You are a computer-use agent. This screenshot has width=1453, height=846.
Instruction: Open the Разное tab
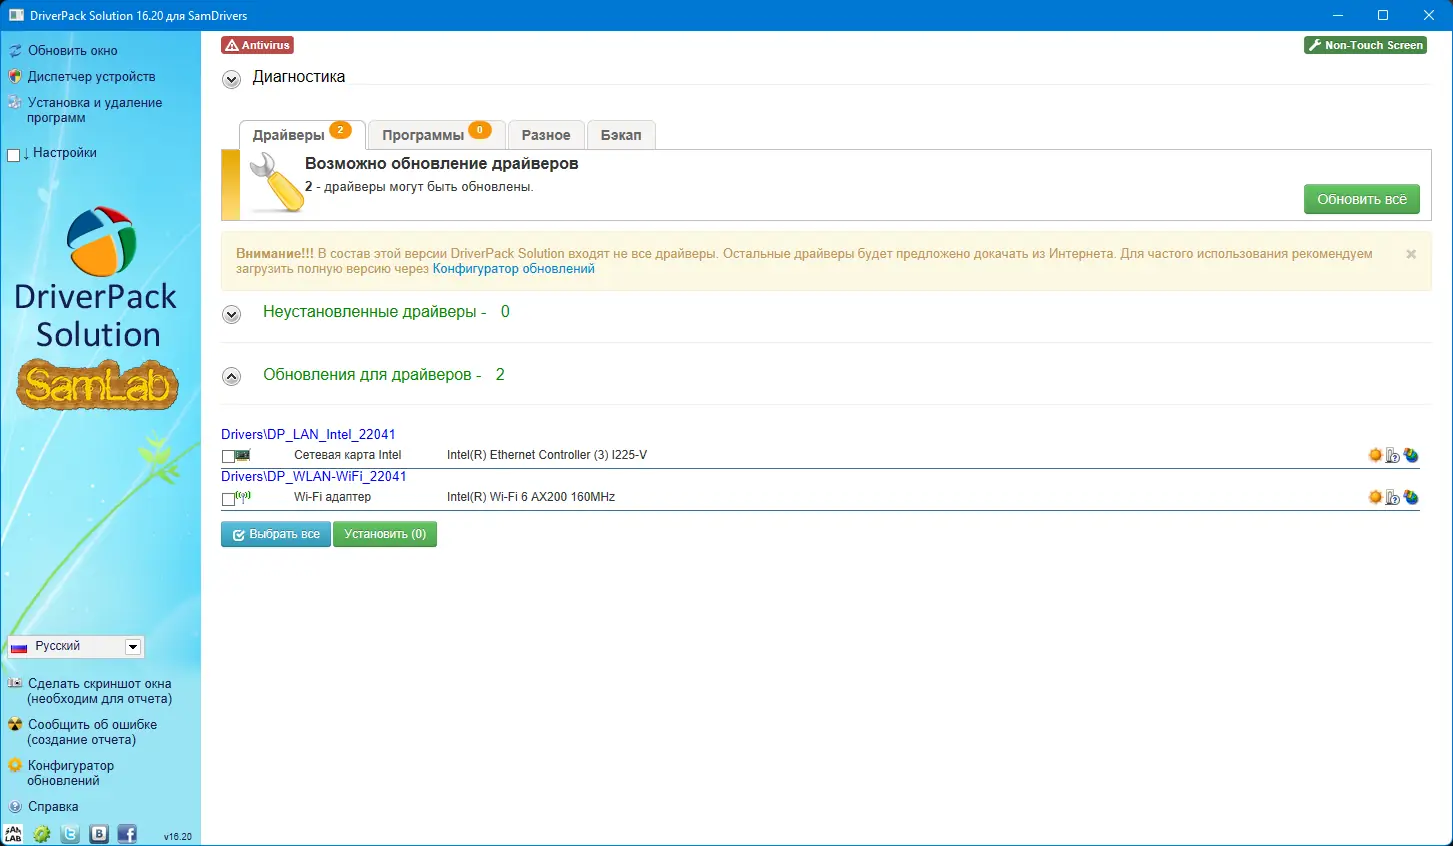click(x=546, y=135)
